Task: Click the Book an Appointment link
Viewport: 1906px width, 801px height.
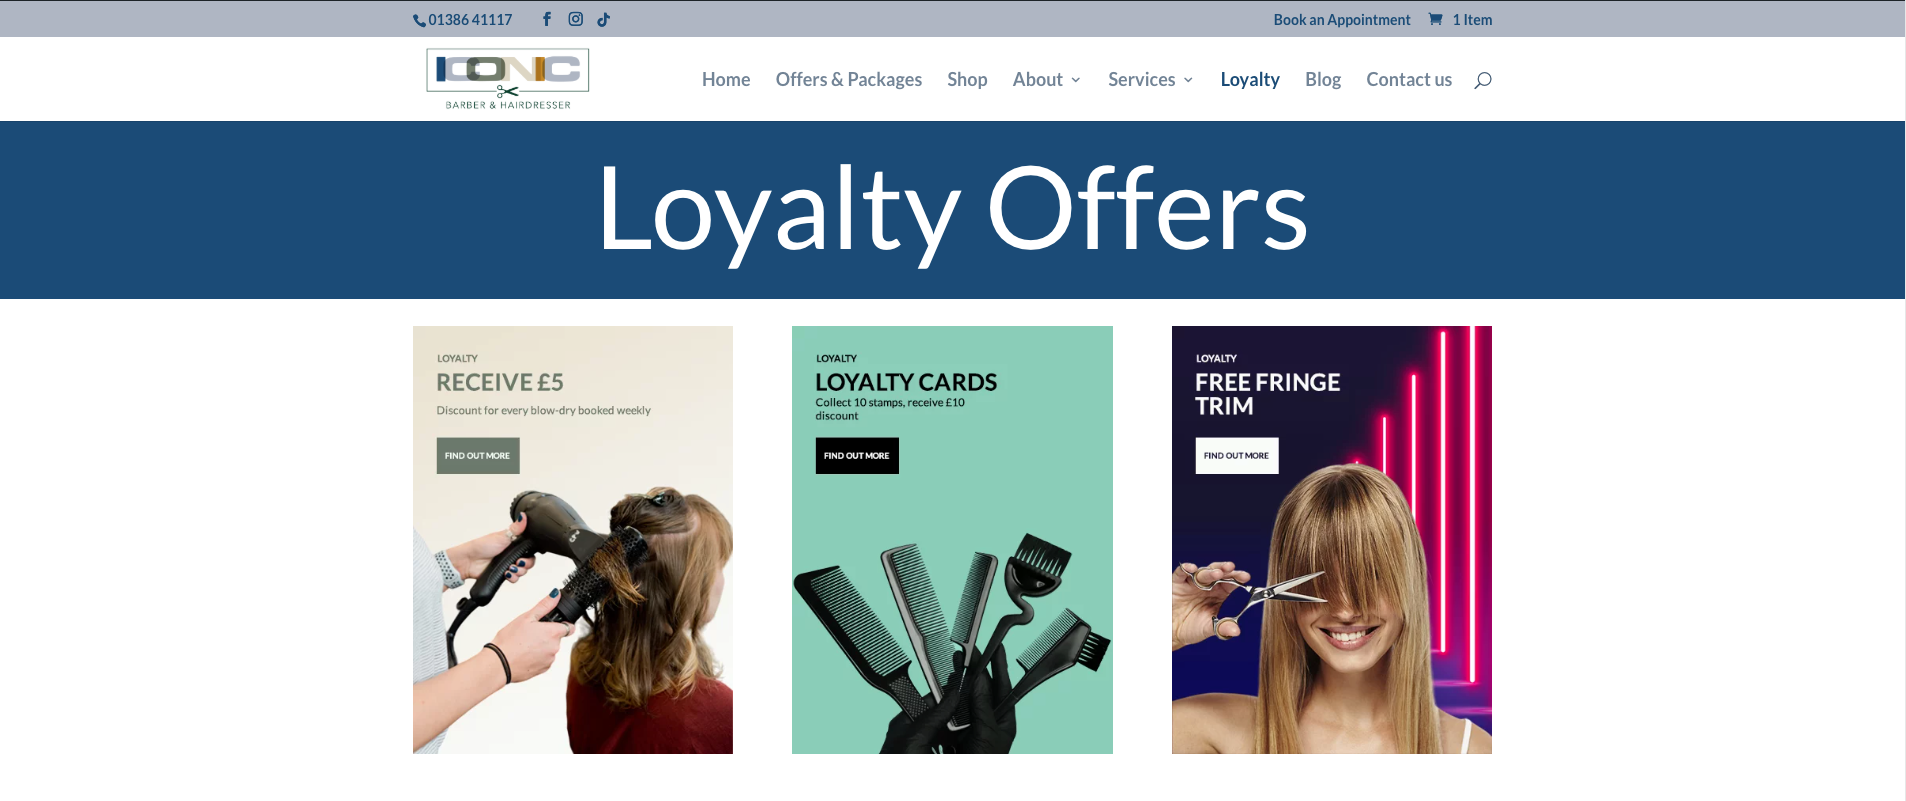Action: tap(1342, 19)
